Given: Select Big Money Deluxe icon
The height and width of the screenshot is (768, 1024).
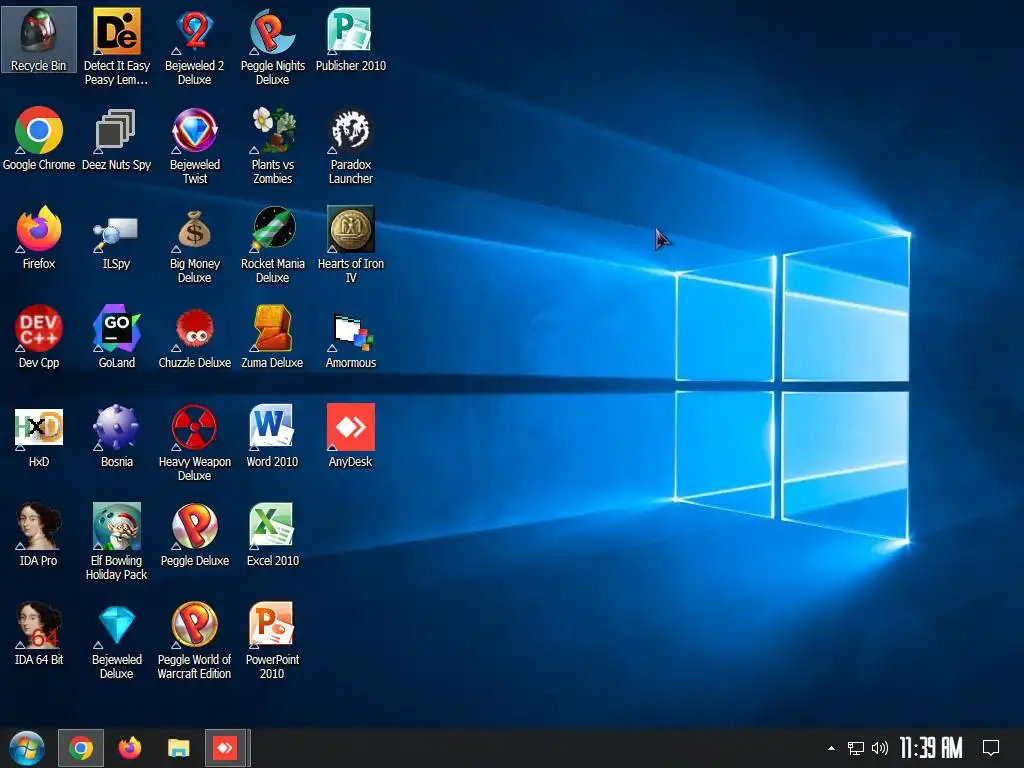Looking at the screenshot, I should pos(194,244).
